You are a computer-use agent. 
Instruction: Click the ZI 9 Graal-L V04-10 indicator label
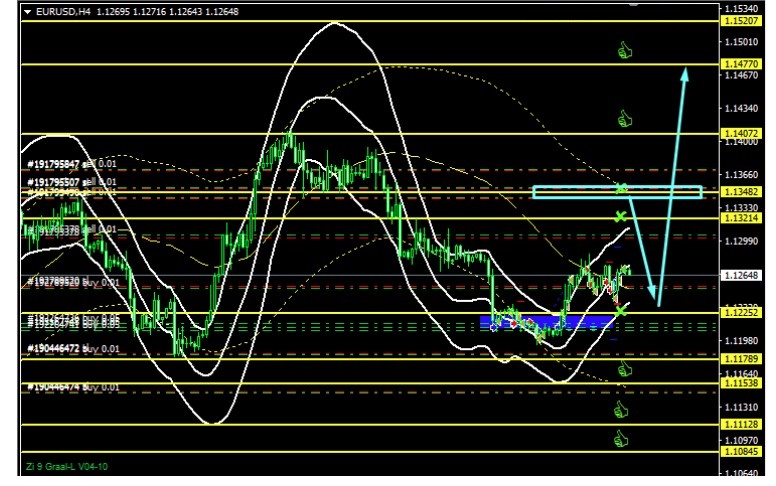(x=67, y=467)
